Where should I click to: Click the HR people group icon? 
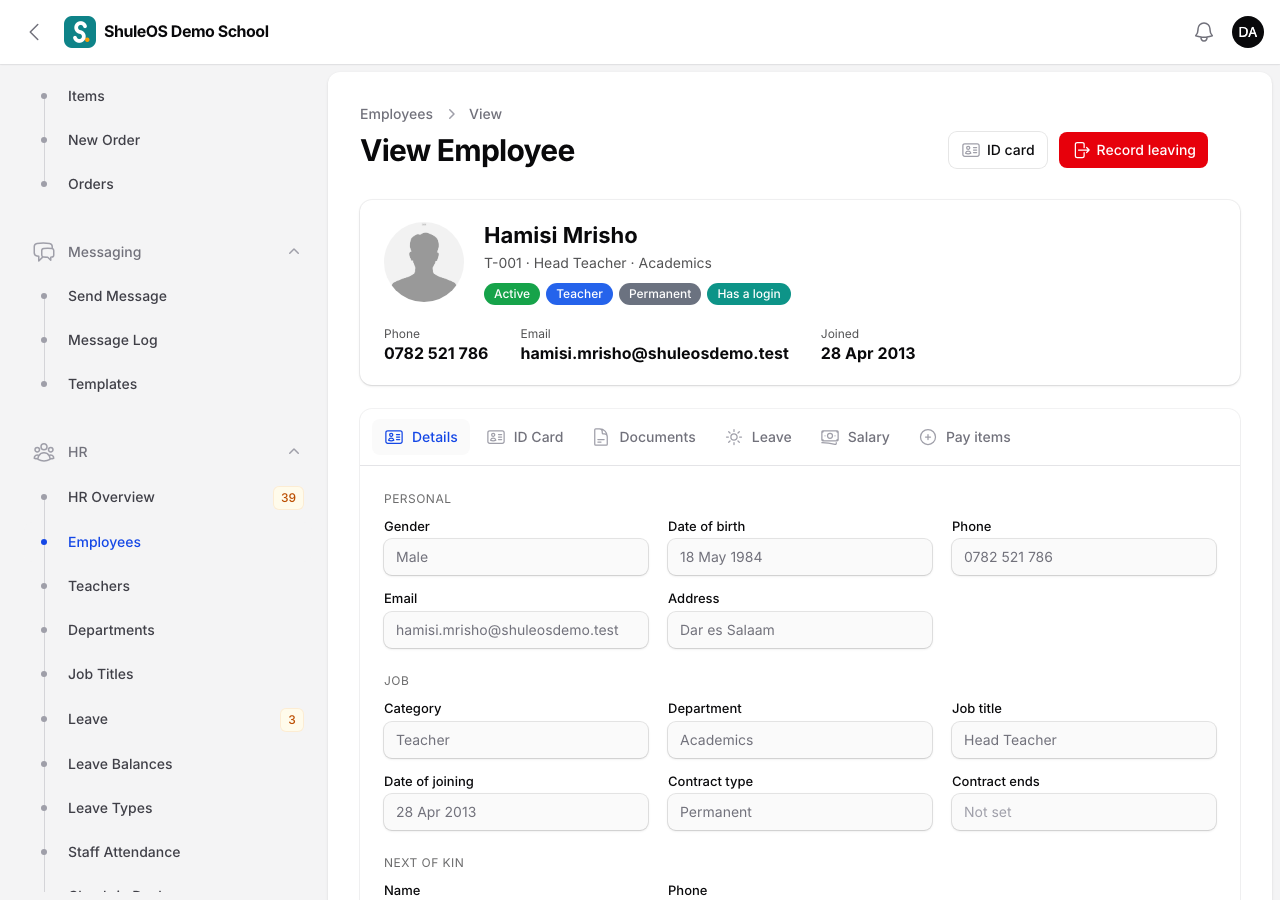coord(44,452)
